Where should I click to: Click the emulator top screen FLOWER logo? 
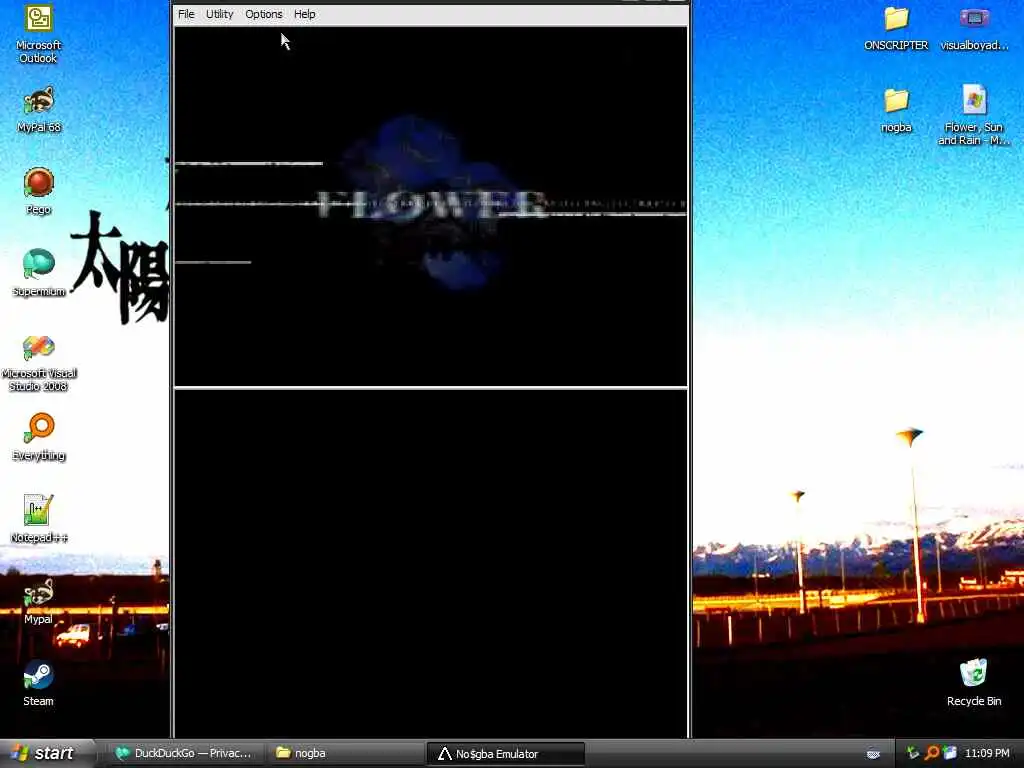pos(431,204)
